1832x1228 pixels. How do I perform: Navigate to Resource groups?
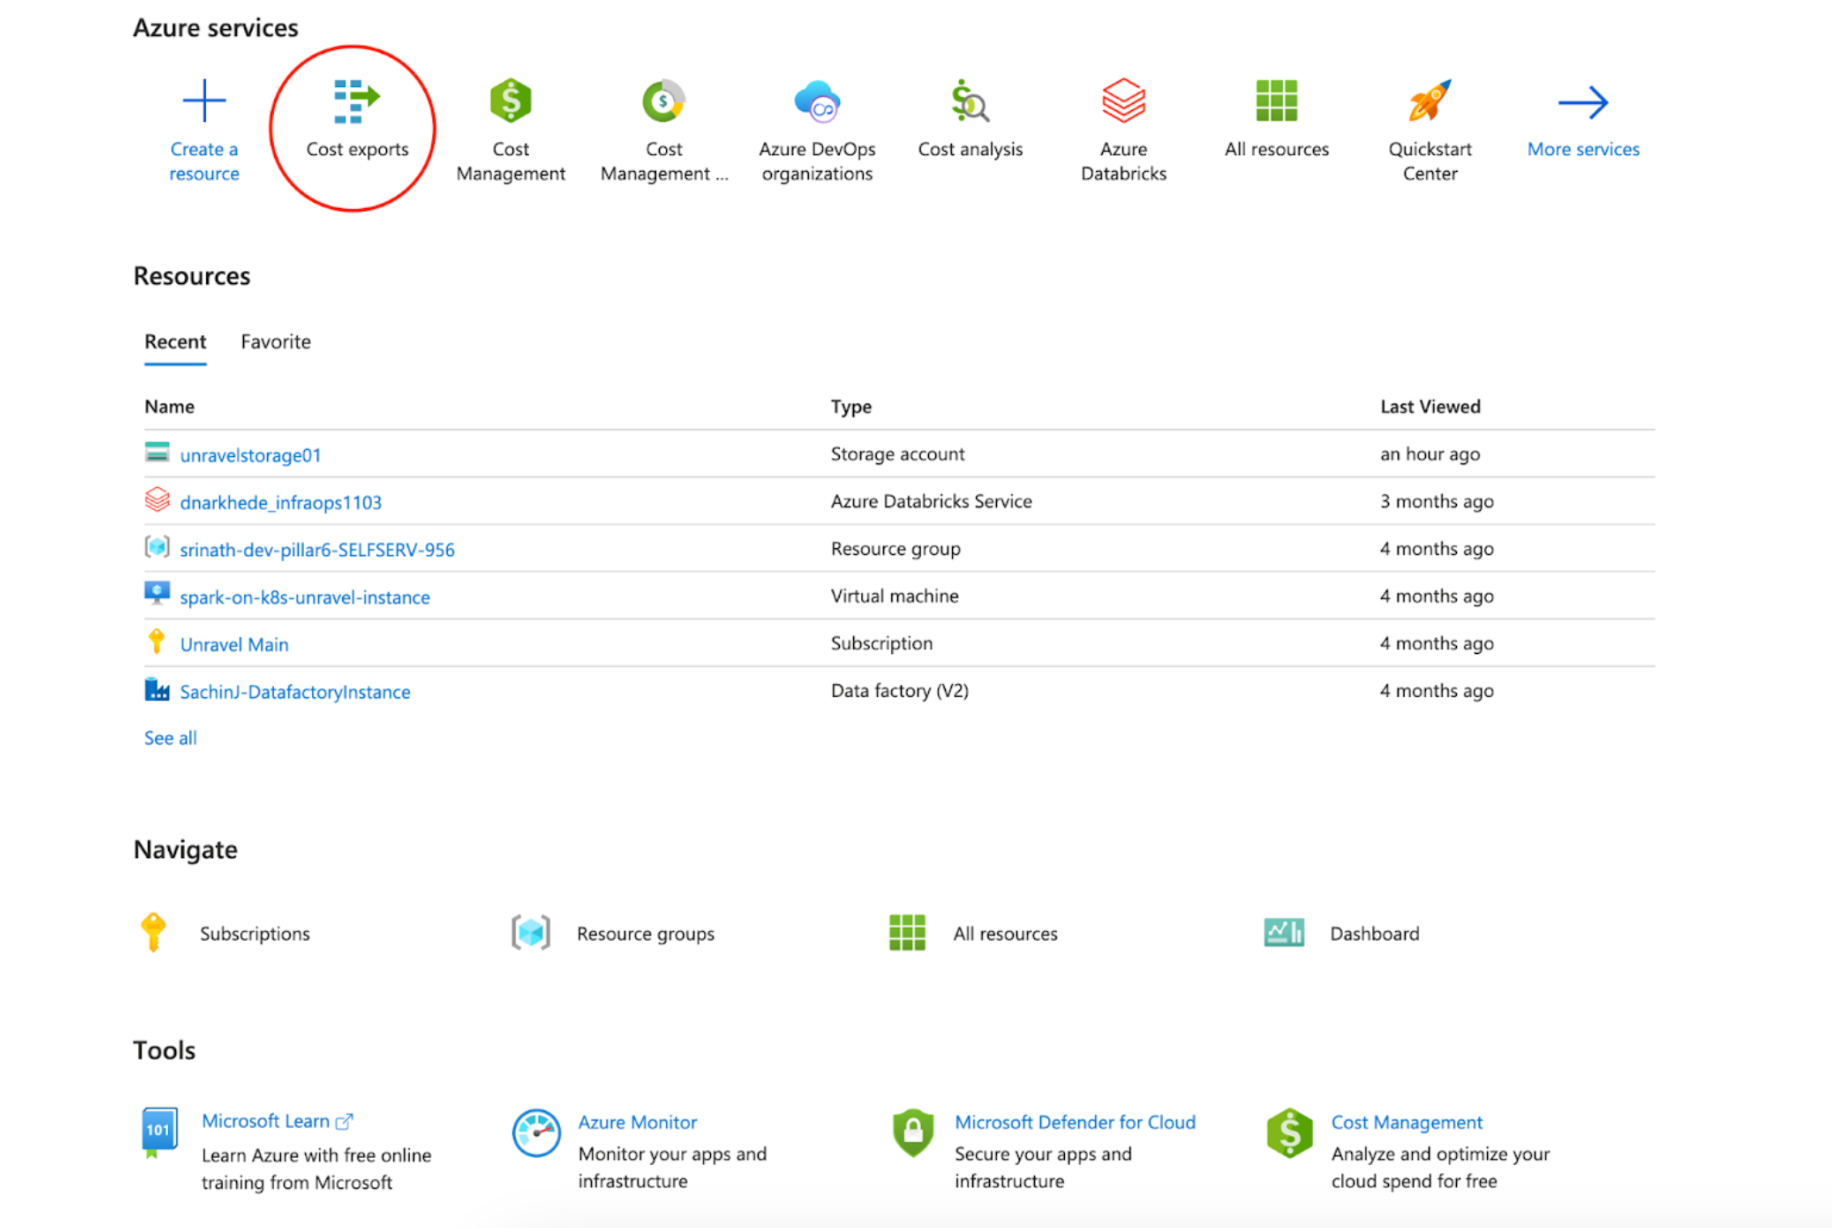coord(645,933)
